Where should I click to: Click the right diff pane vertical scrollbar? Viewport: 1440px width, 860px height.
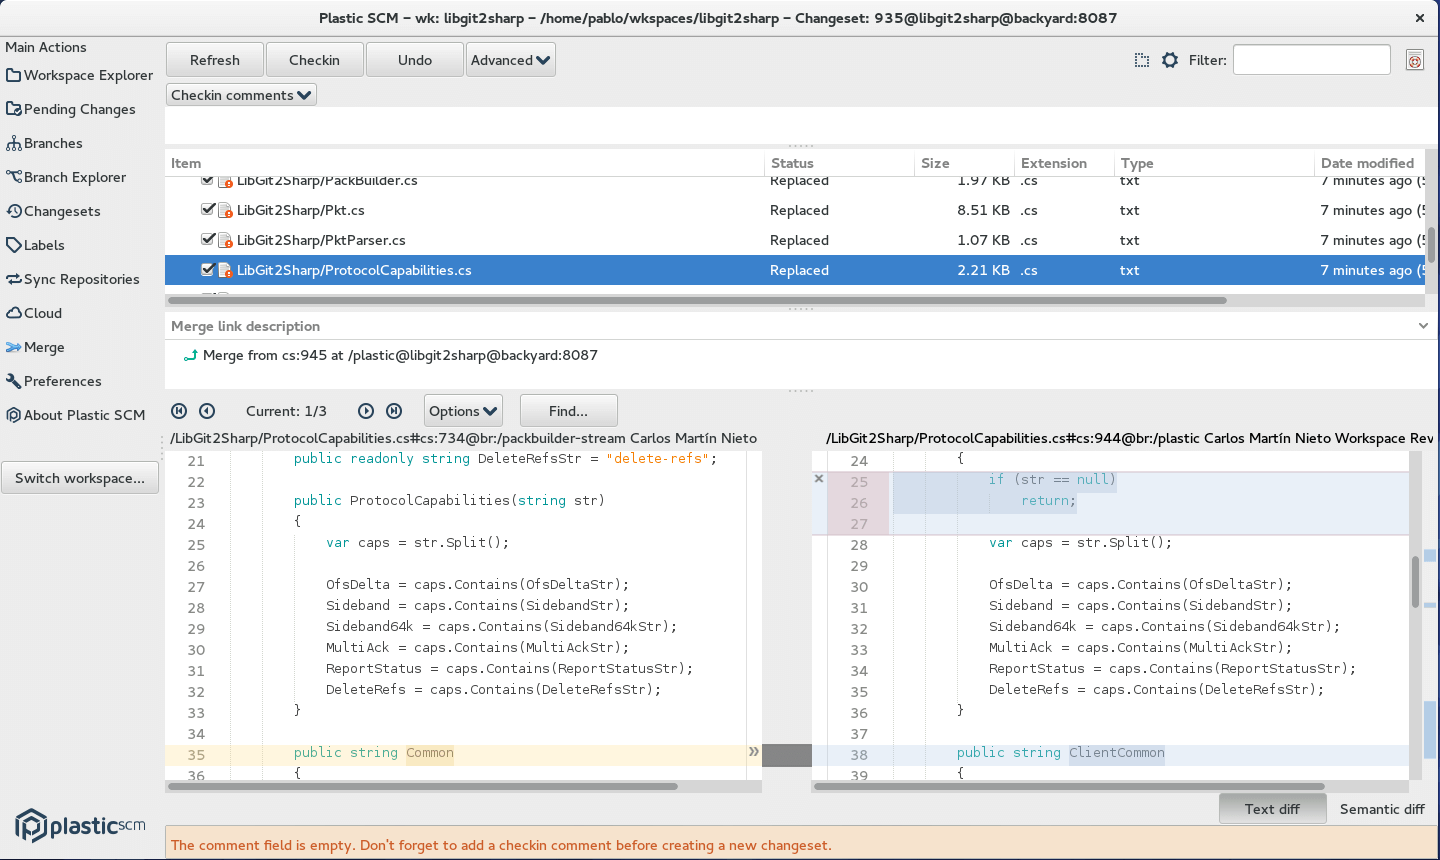point(1416,582)
